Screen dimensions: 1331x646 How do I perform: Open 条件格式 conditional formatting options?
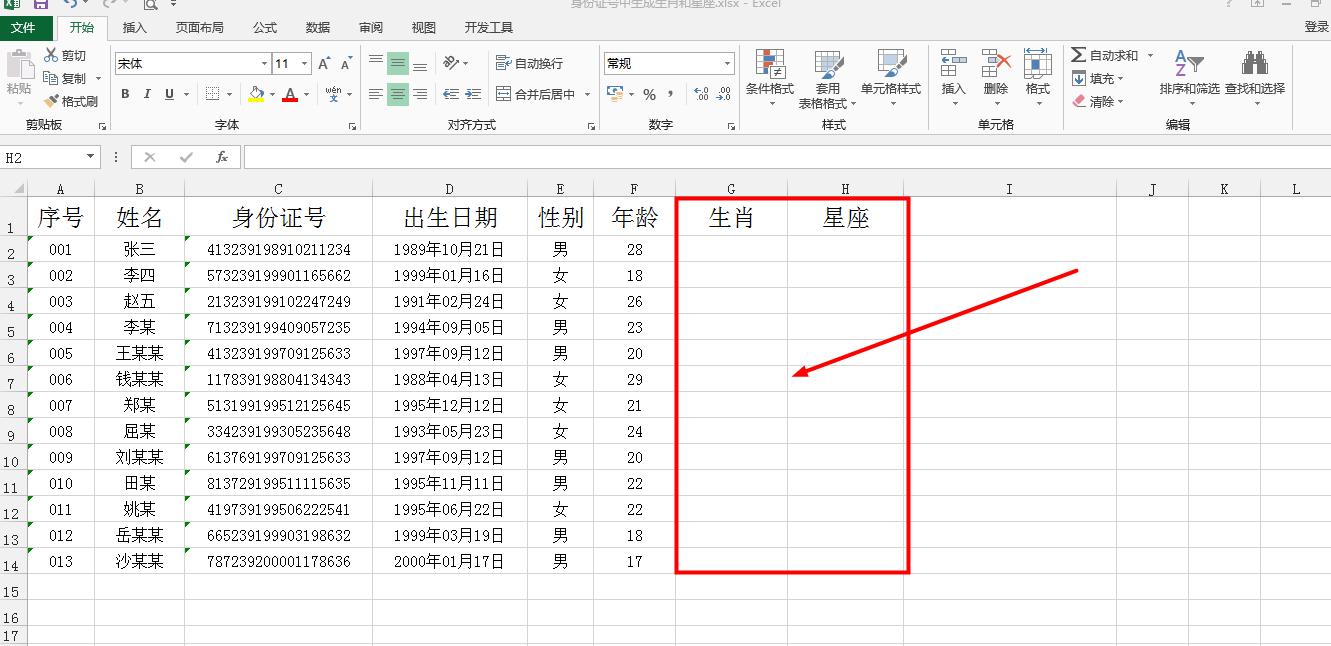pos(772,78)
